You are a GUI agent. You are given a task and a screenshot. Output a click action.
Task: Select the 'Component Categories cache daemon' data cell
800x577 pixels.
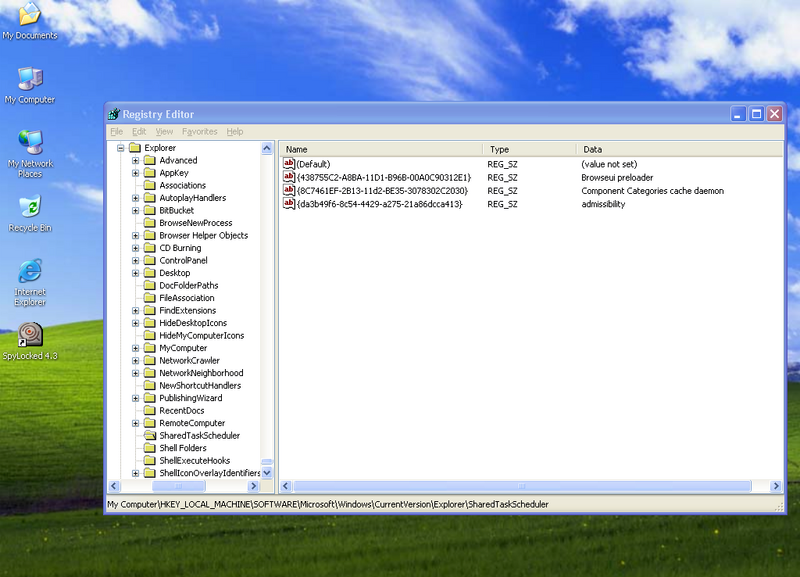pos(653,191)
